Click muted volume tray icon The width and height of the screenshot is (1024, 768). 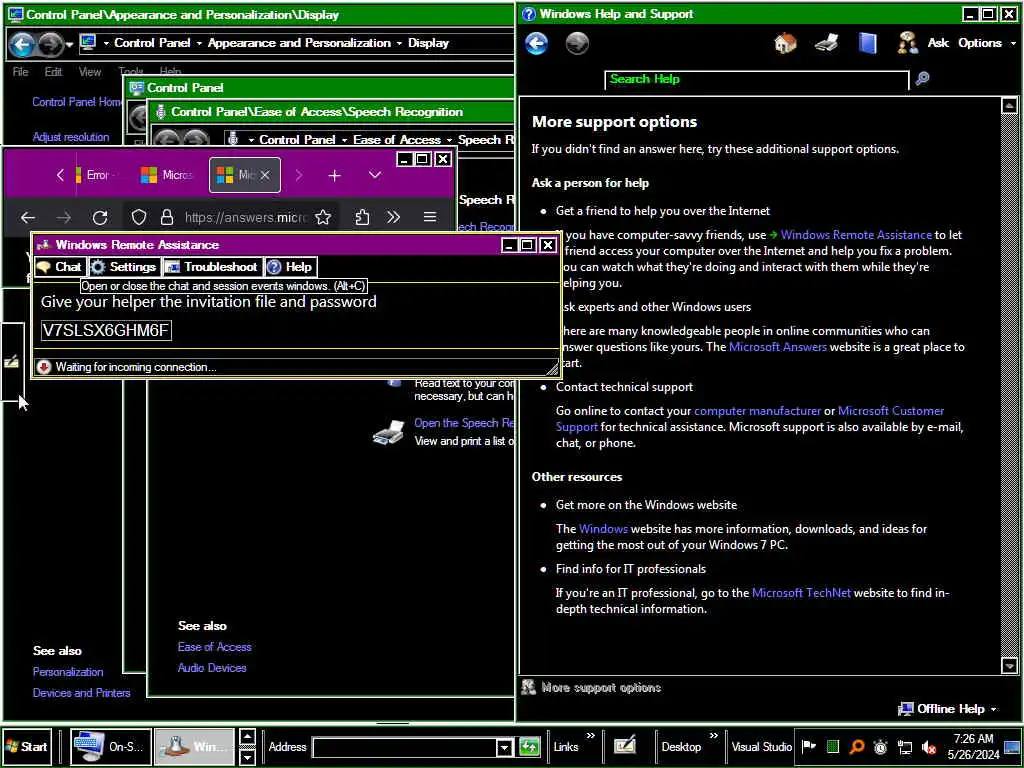pos(928,746)
